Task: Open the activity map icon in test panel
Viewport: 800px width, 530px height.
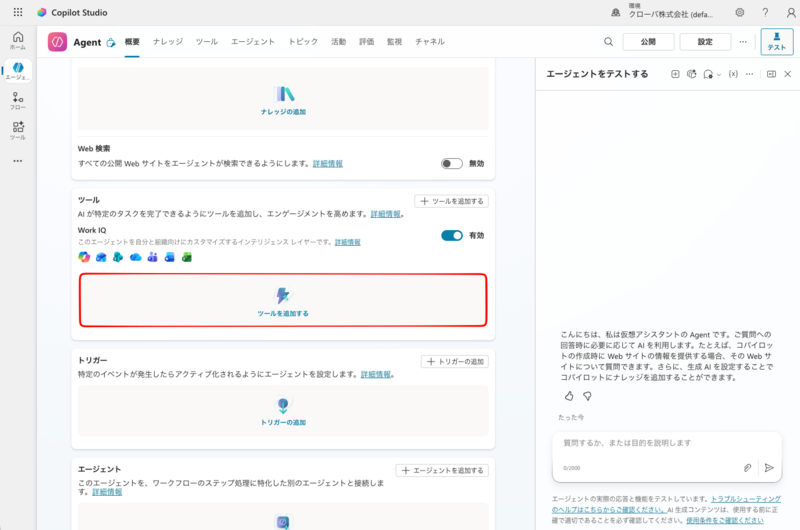Action: click(691, 74)
